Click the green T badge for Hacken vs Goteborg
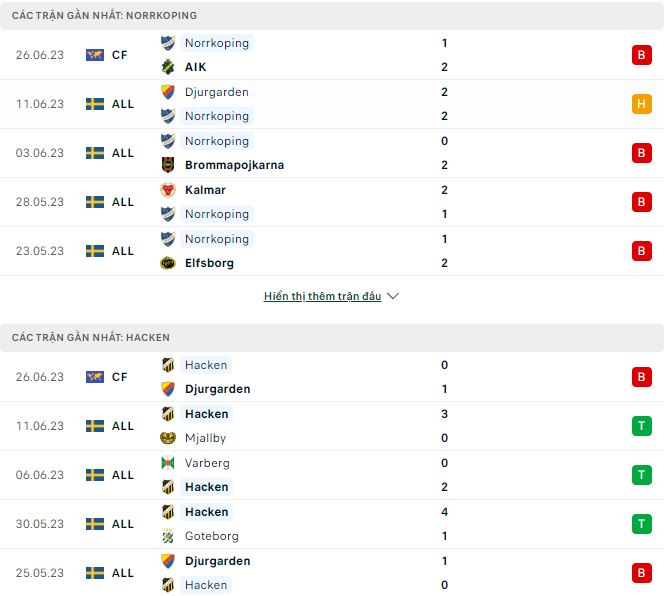The image size is (667, 596). (640, 524)
